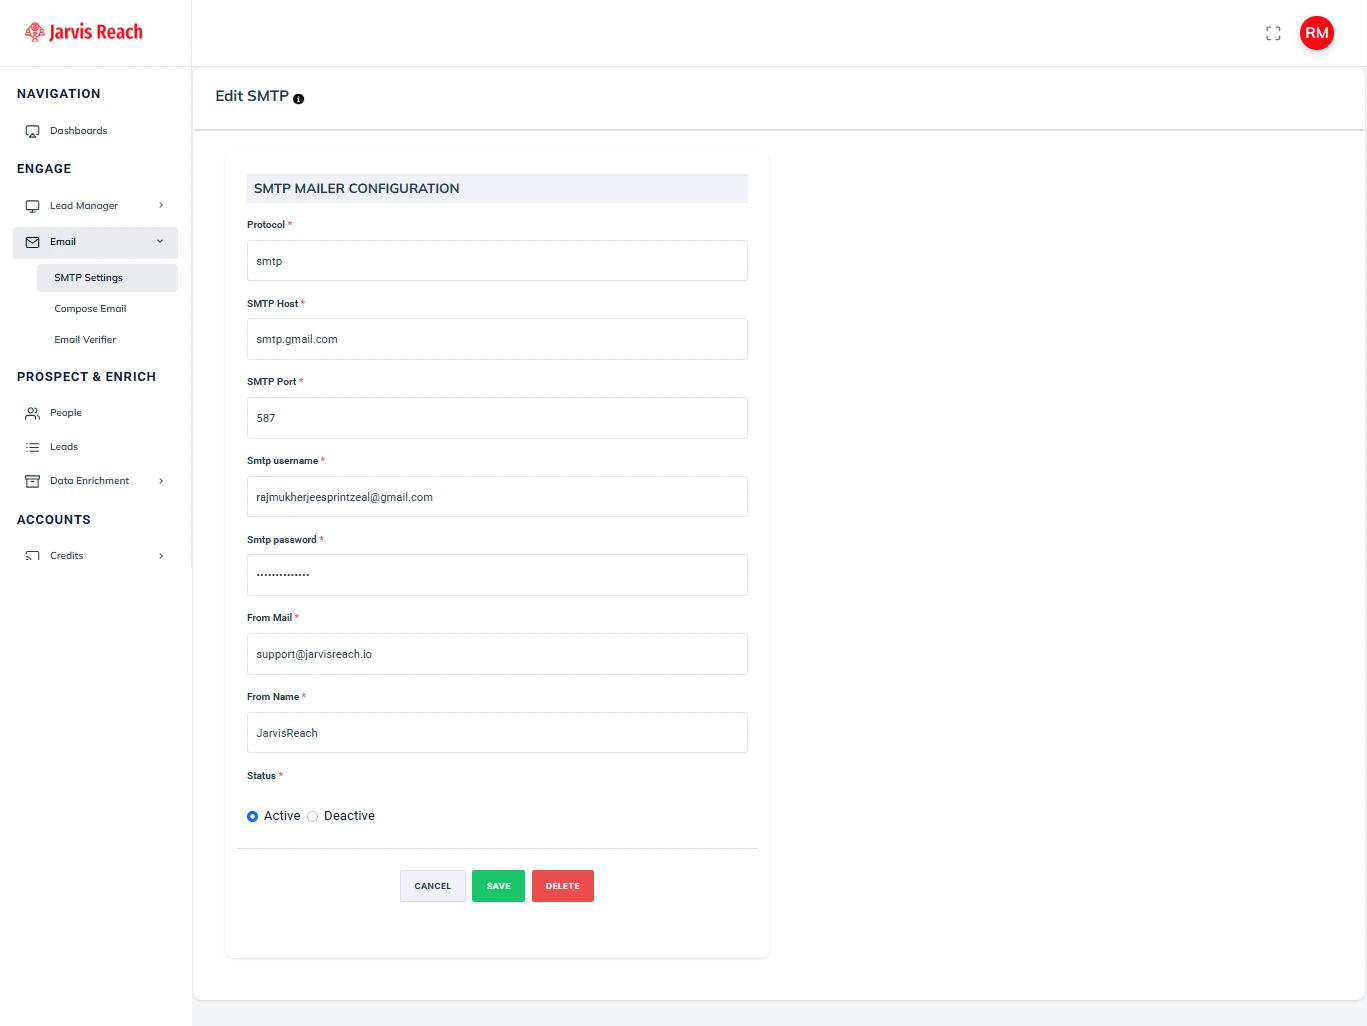Viewport: 1367px width, 1026px height.
Task: Go to Compose Email
Action: [x=90, y=309]
